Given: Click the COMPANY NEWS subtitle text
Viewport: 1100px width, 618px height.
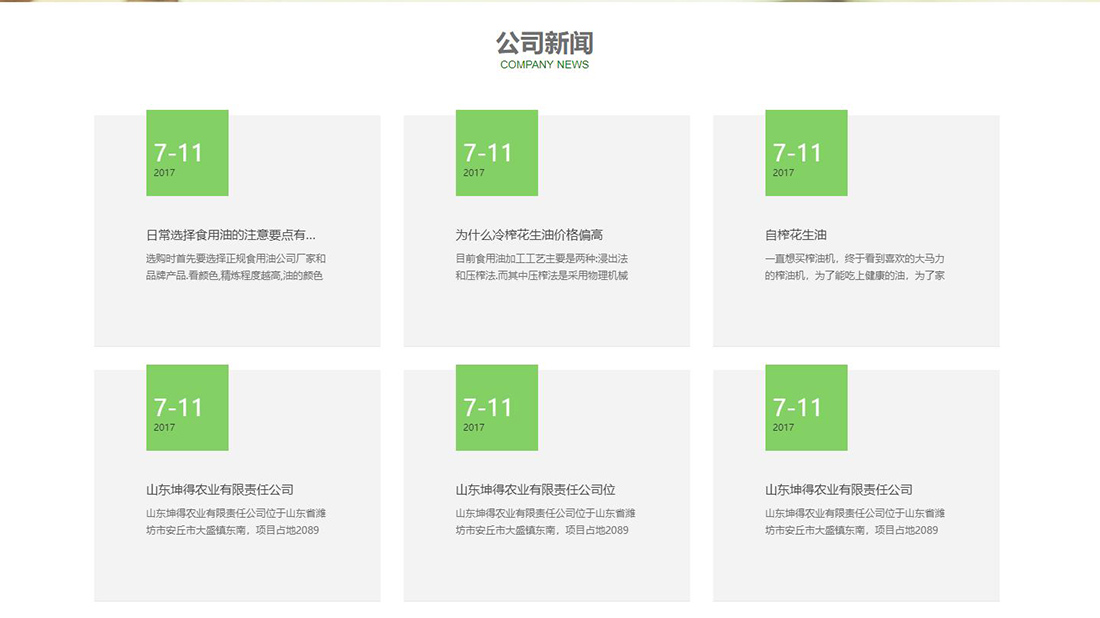Looking at the screenshot, I should tap(545, 64).
